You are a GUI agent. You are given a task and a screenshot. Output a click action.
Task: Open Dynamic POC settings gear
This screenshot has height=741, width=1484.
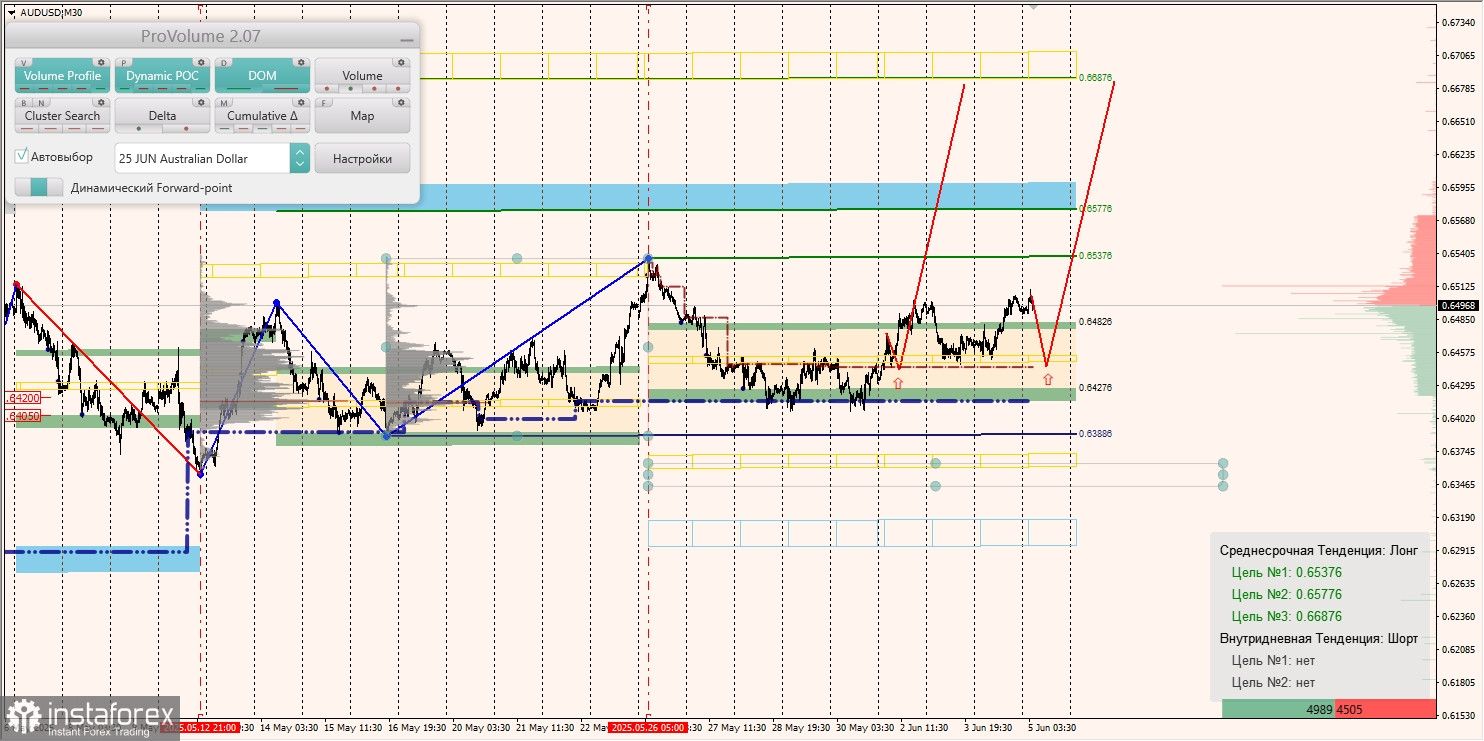tap(201, 62)
